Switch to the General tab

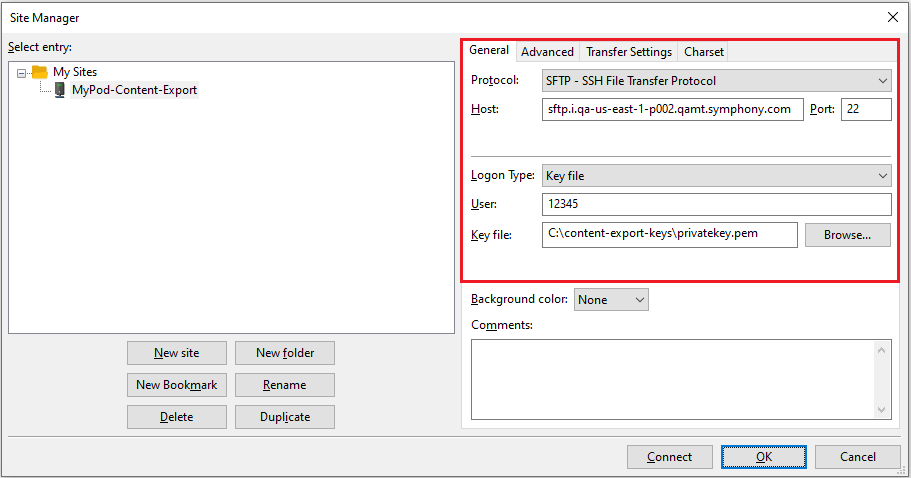point(489,51)
